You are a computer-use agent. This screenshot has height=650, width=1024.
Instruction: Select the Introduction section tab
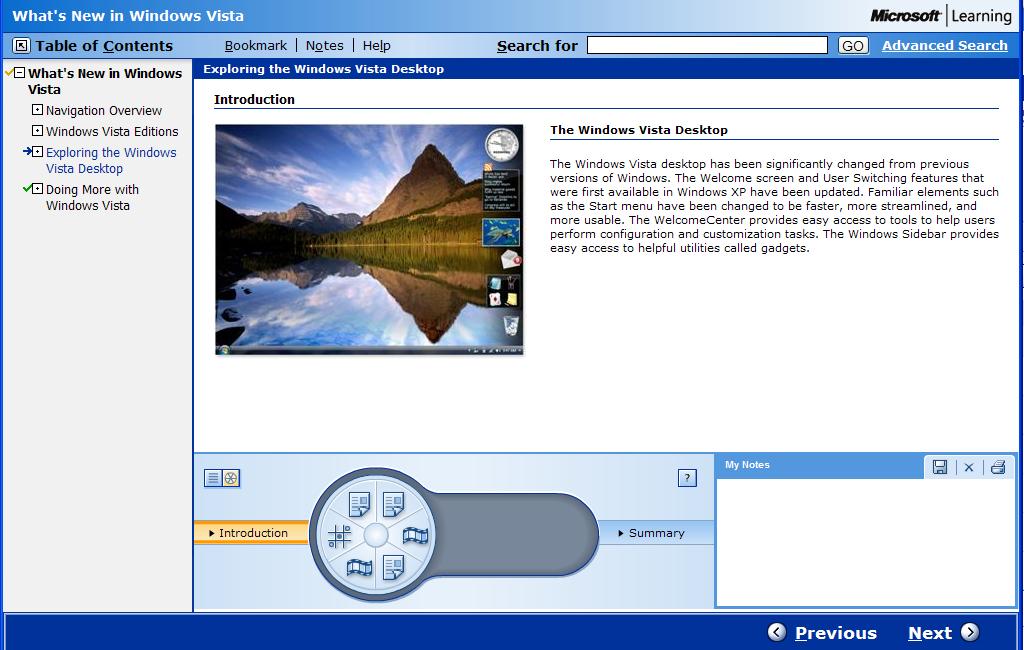(251, 533)
